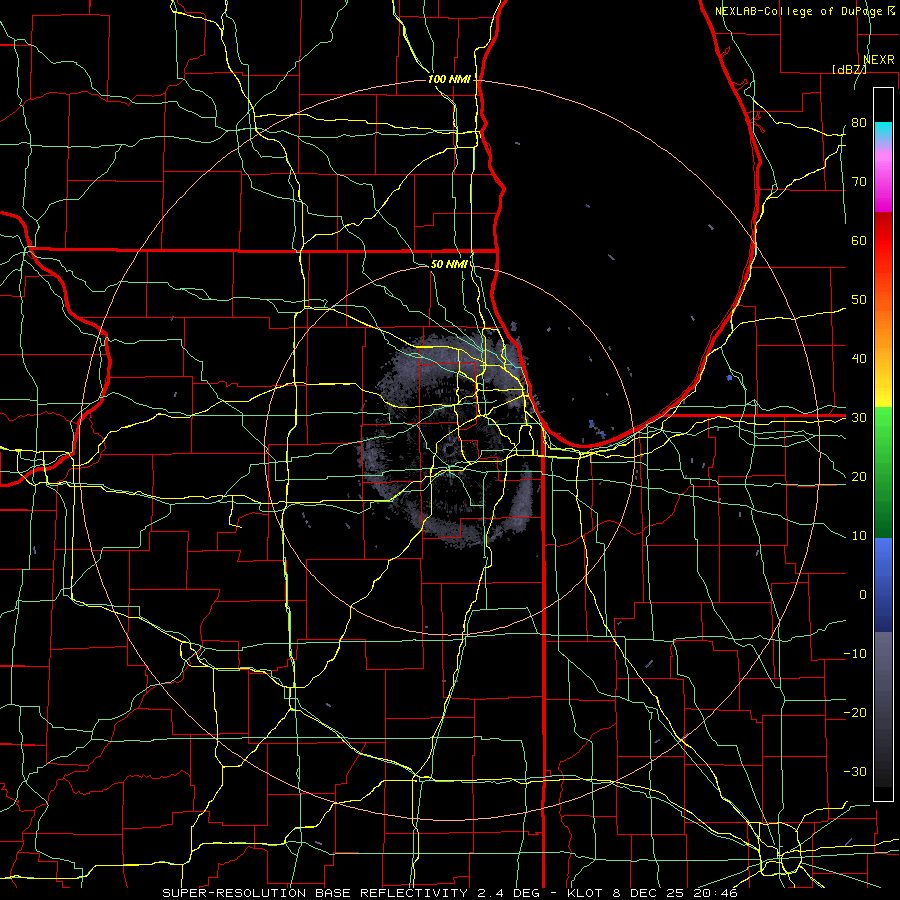
Task: Click the 50 NMI range ring label
Action: [449, 265]
